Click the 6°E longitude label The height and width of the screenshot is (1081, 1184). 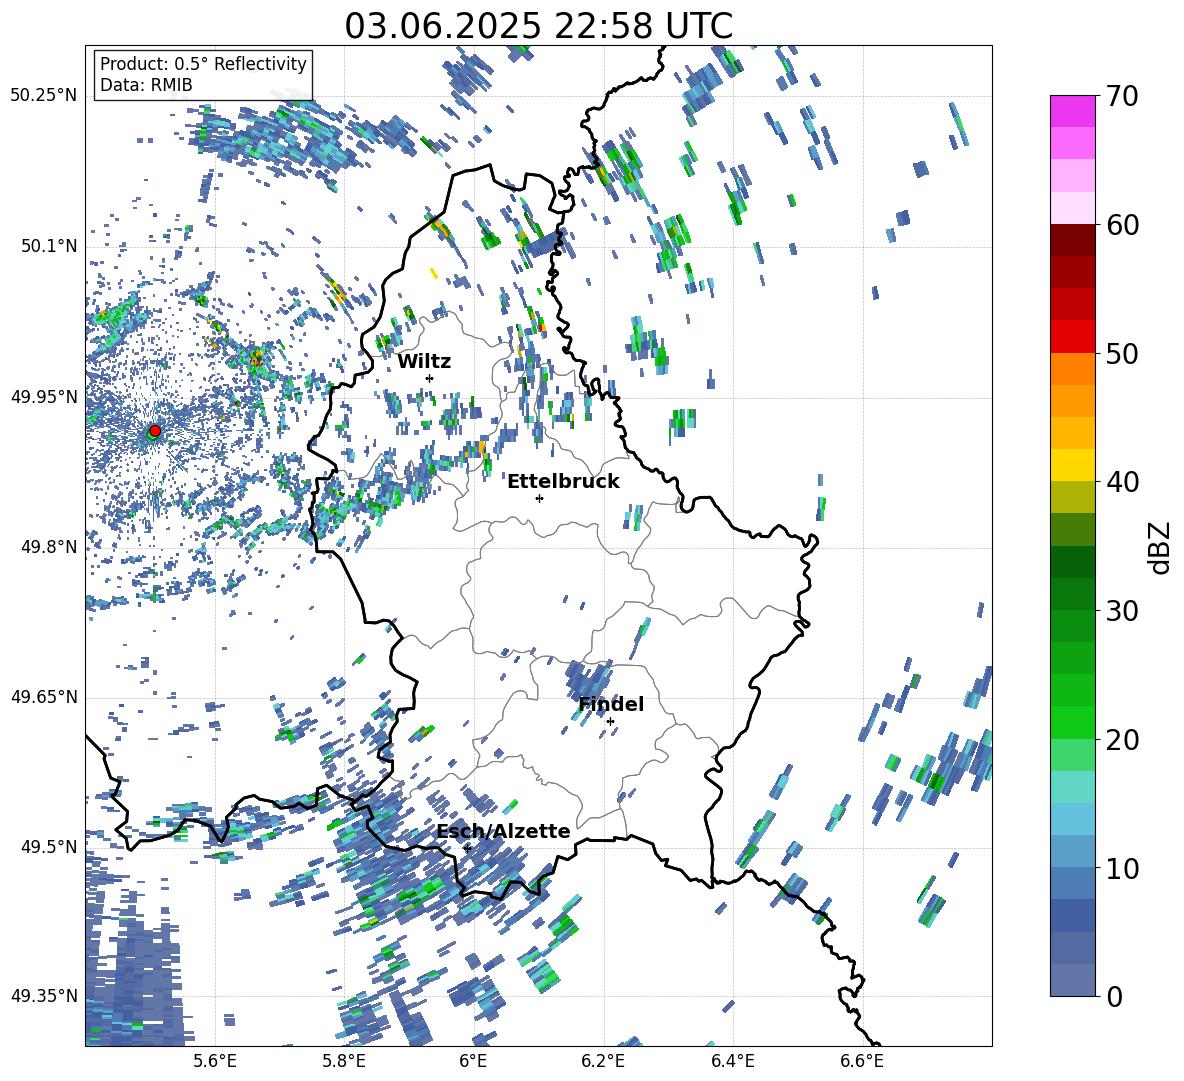pos(473,1061)
